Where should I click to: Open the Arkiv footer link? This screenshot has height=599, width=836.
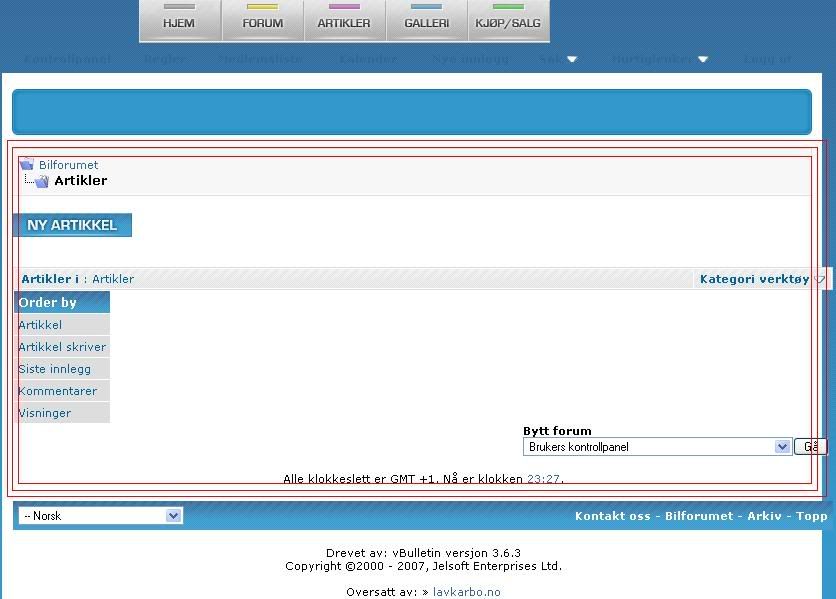[x=765, y=516]
